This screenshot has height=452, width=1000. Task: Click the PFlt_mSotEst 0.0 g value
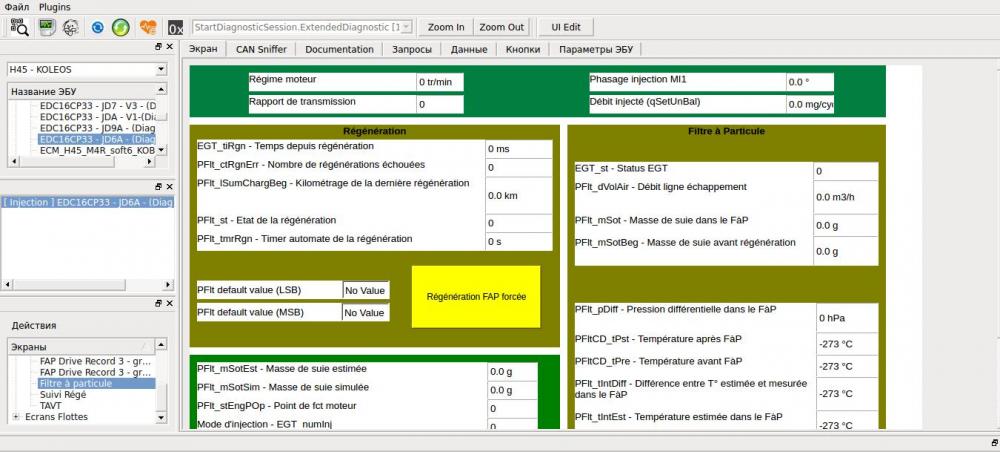coord(513,372)
